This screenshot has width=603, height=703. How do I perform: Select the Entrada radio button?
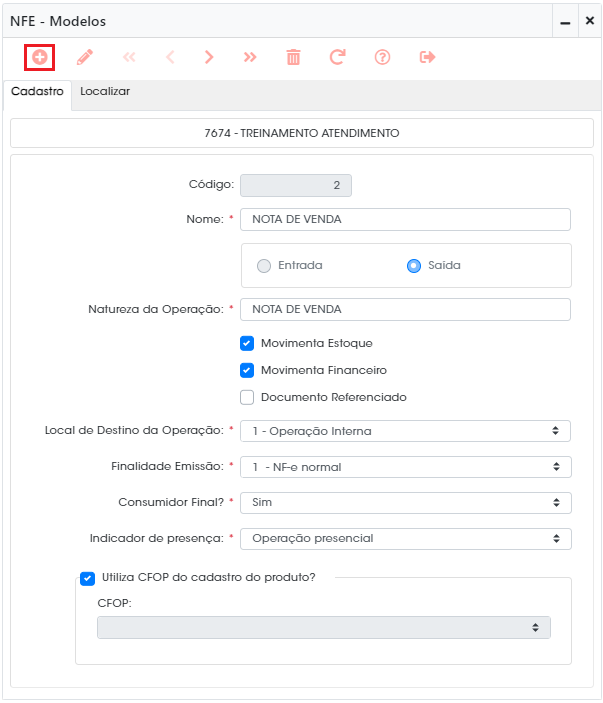tap(264, 266)
